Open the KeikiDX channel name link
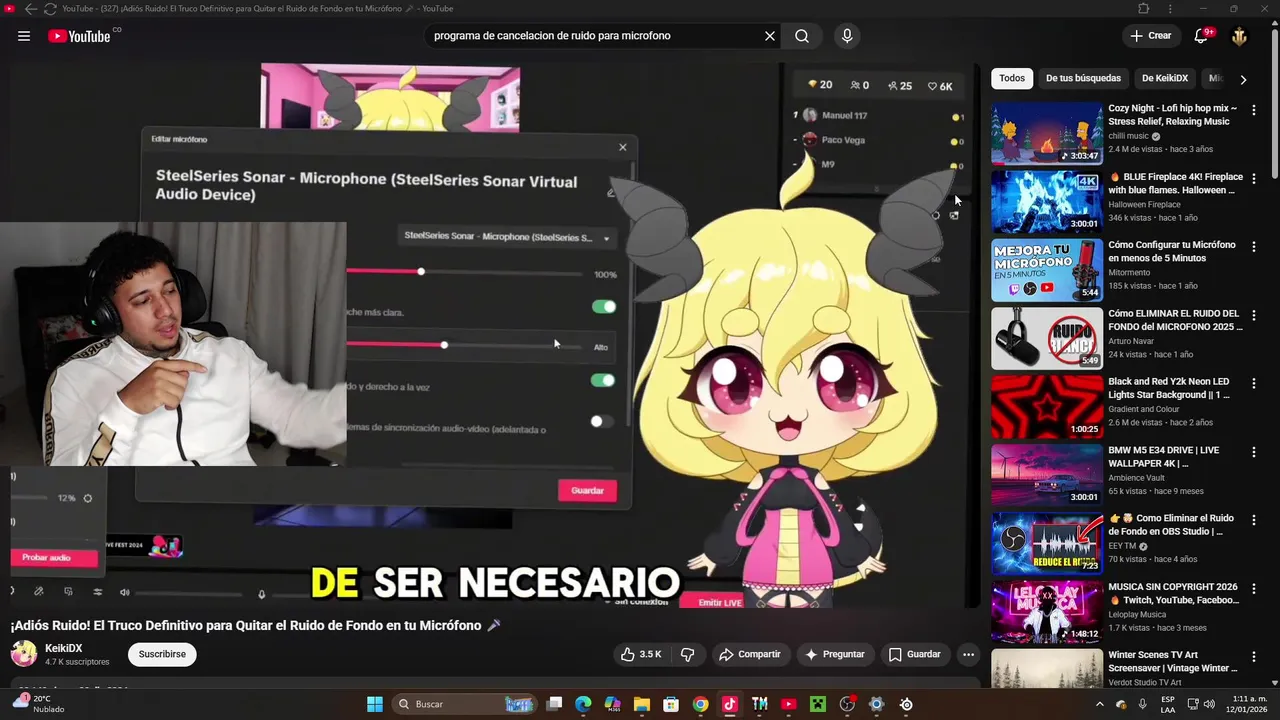The image size is (1280, 720). (x=64, y=648)
